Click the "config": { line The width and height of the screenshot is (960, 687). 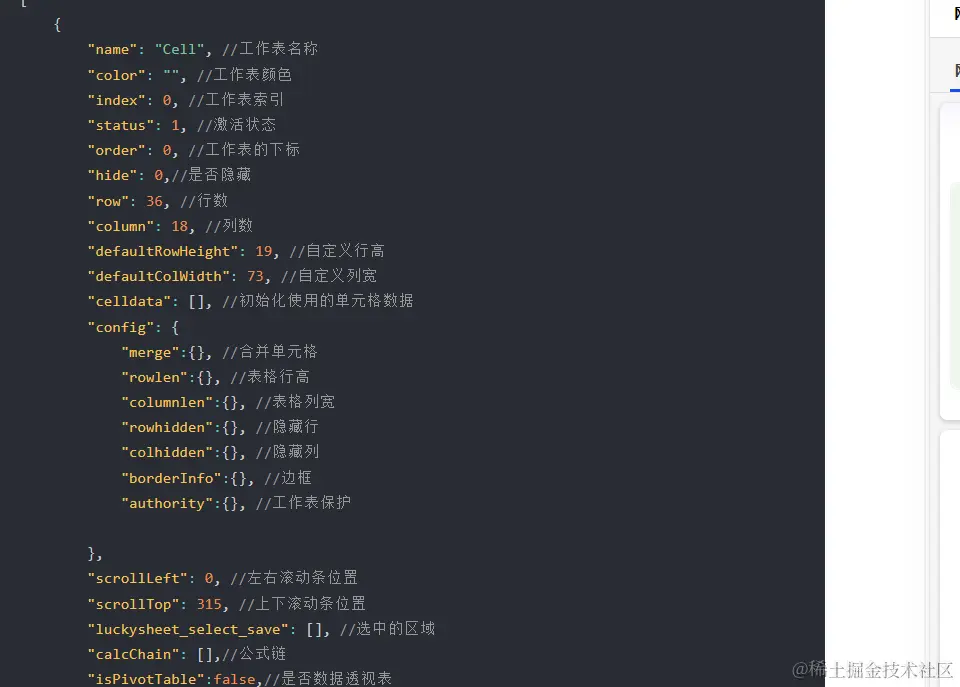coord(133,327)
